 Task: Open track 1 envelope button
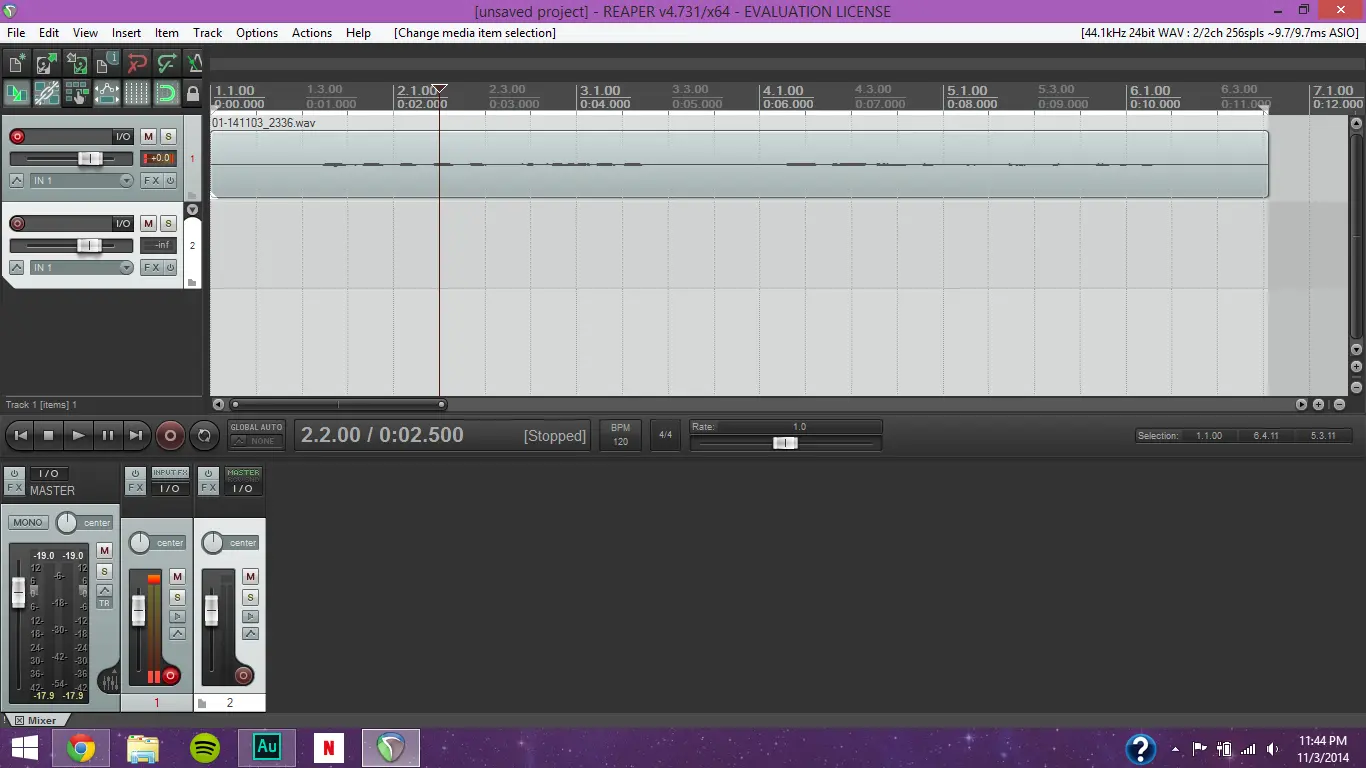17,181
